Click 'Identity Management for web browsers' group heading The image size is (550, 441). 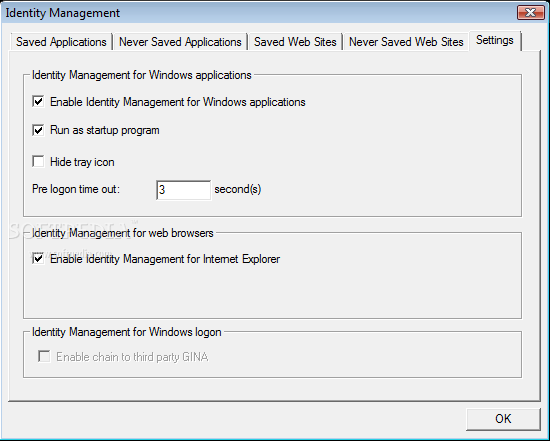pyautogui.click(x=123, y=233)
